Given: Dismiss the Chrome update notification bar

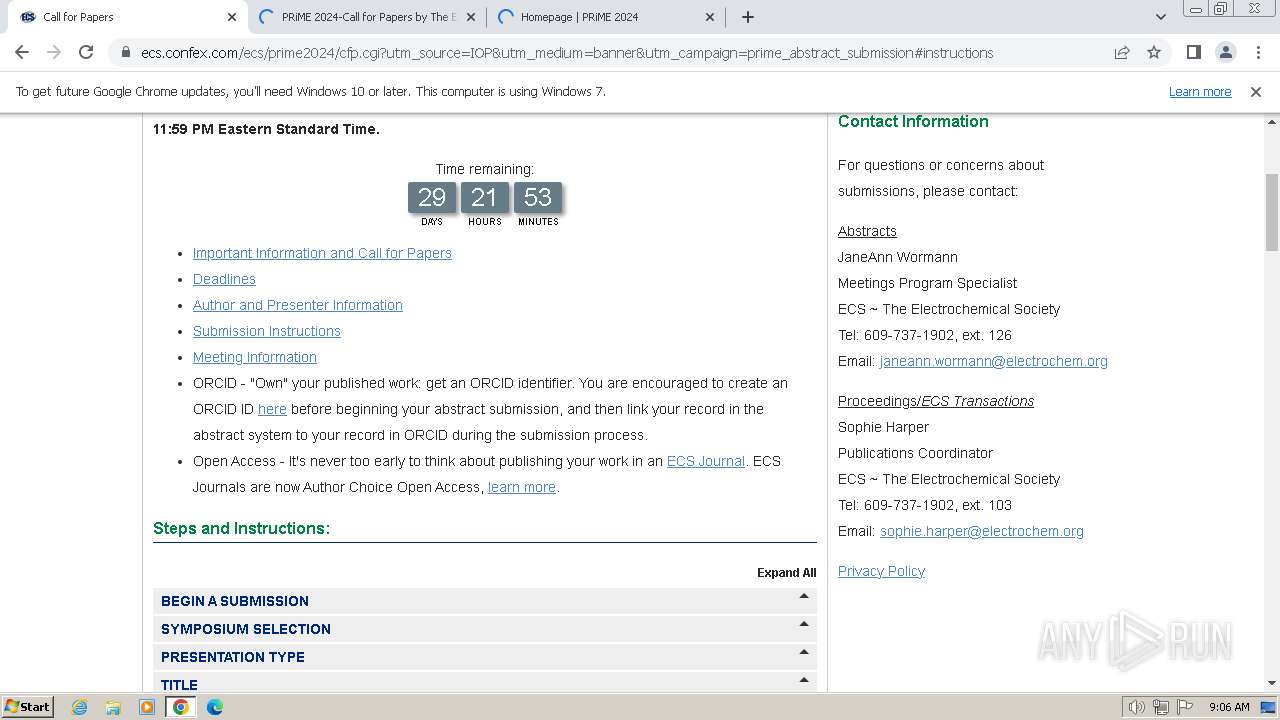Looking at the screenshot, I should coord(1256,92).
